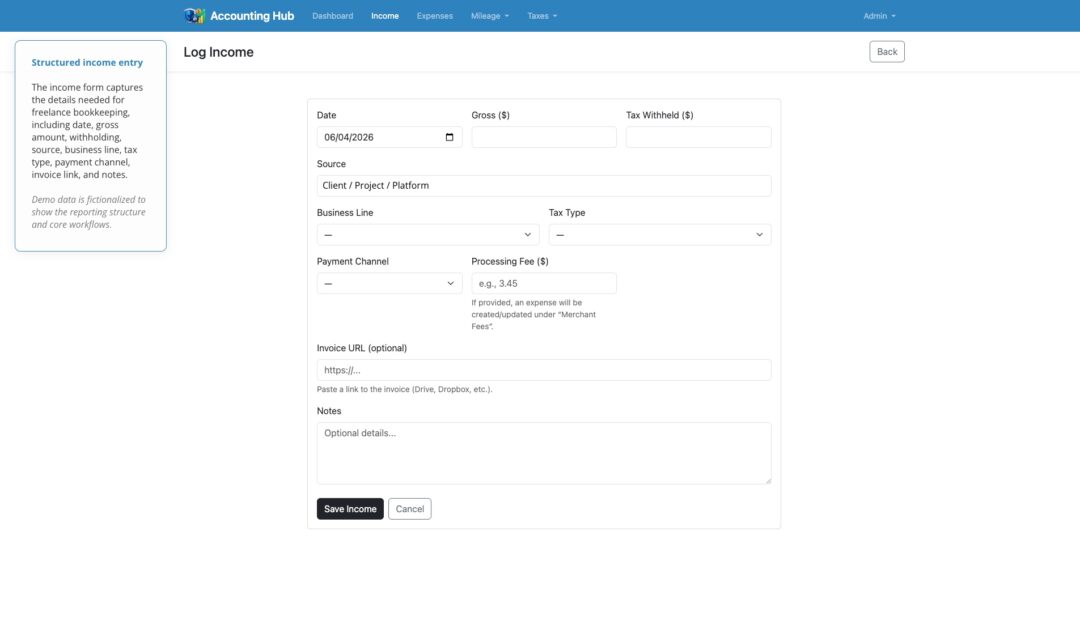
Task: Click the Save Income button
Action: click(x=350, y=509)
